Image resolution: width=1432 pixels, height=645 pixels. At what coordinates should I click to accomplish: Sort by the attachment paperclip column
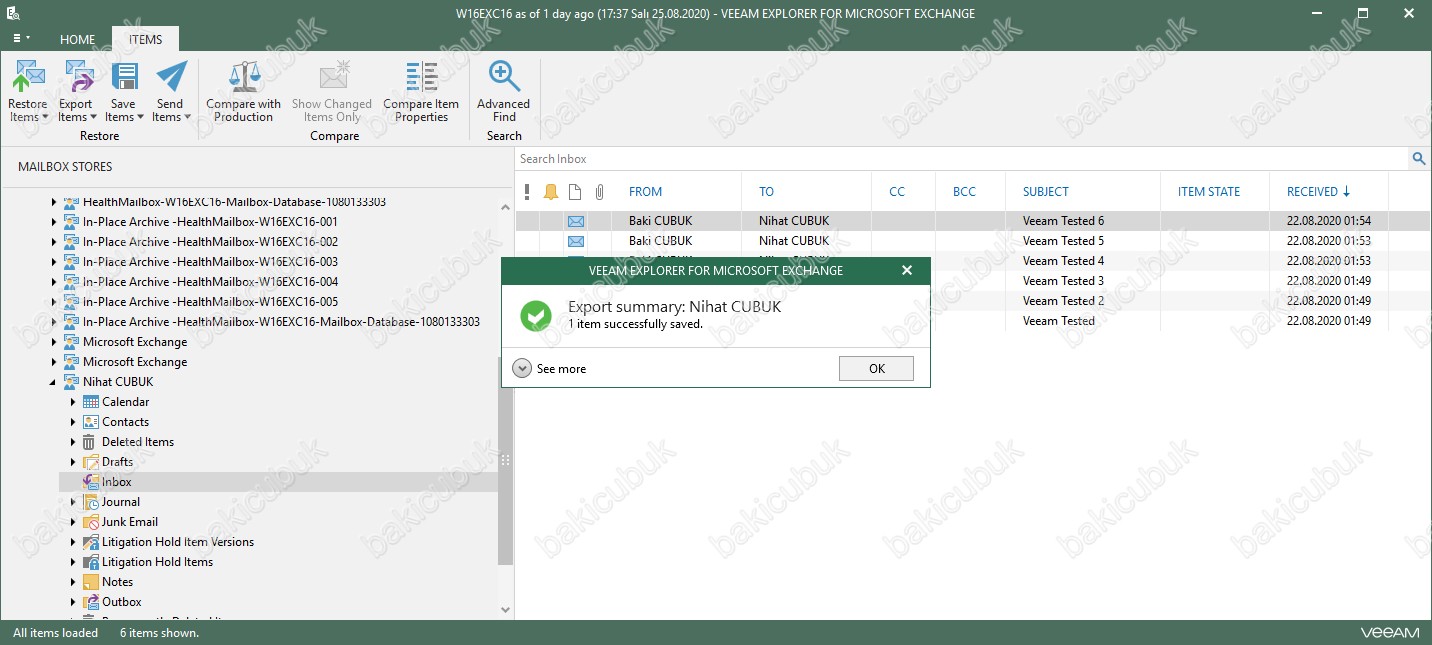tap(599, 192)
